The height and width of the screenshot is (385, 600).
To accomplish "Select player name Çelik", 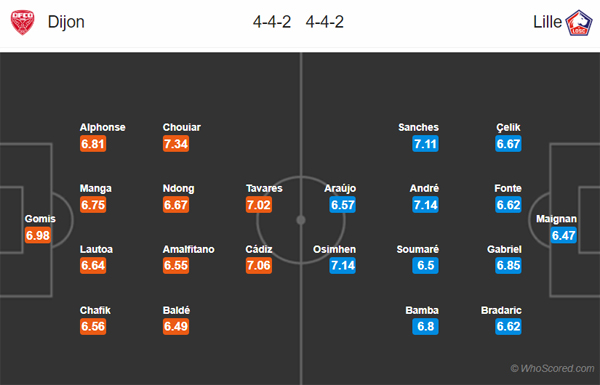I will click(x=508, y=127).
